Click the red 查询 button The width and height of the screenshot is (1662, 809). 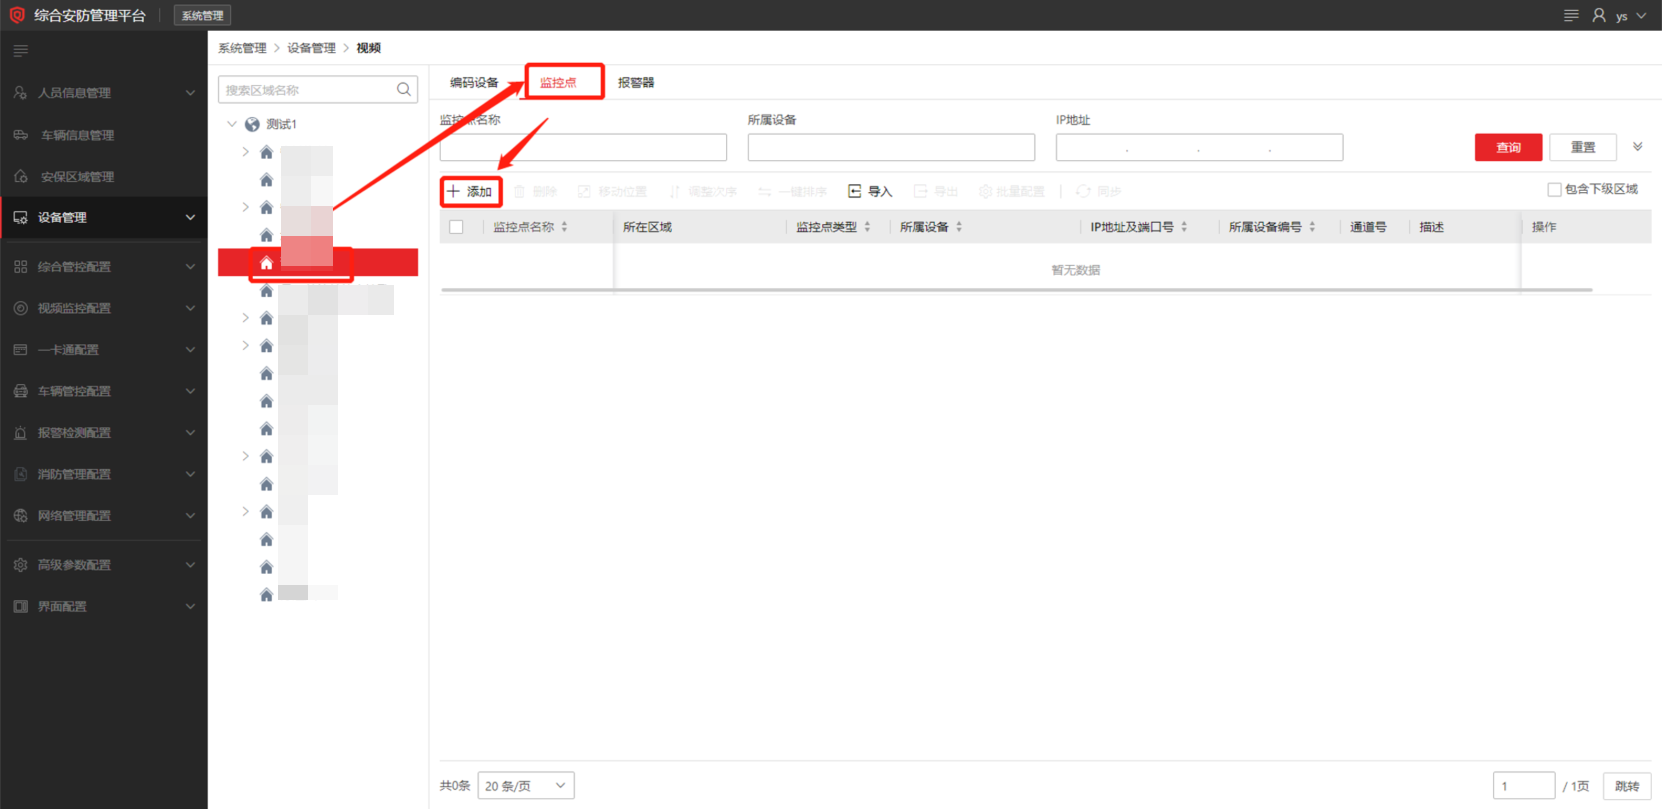1508,147
